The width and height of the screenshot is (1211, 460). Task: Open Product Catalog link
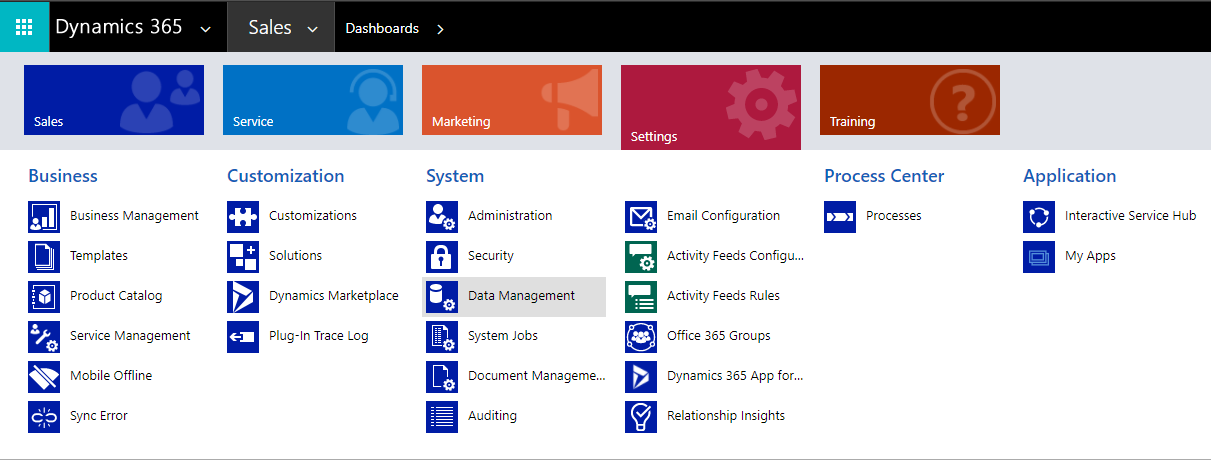pyautogui.click(x=116, y=296)
